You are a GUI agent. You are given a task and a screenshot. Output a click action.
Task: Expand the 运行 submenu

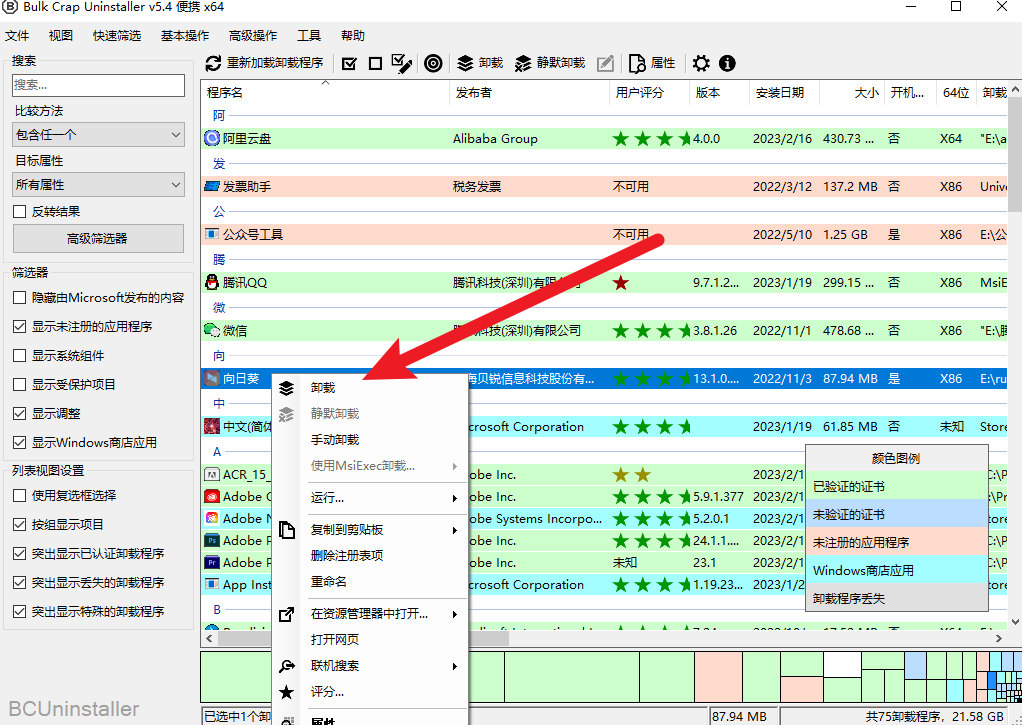[x=455, y=498]
